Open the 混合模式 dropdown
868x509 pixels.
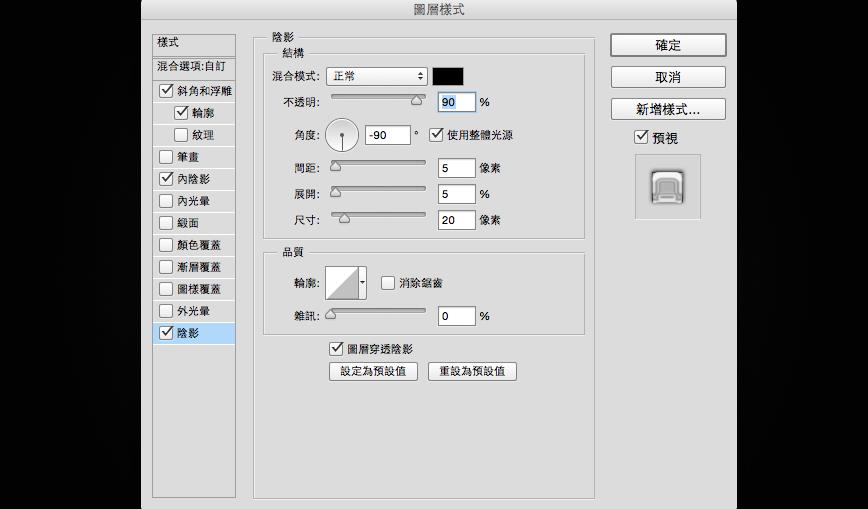(x=376, y=76)
